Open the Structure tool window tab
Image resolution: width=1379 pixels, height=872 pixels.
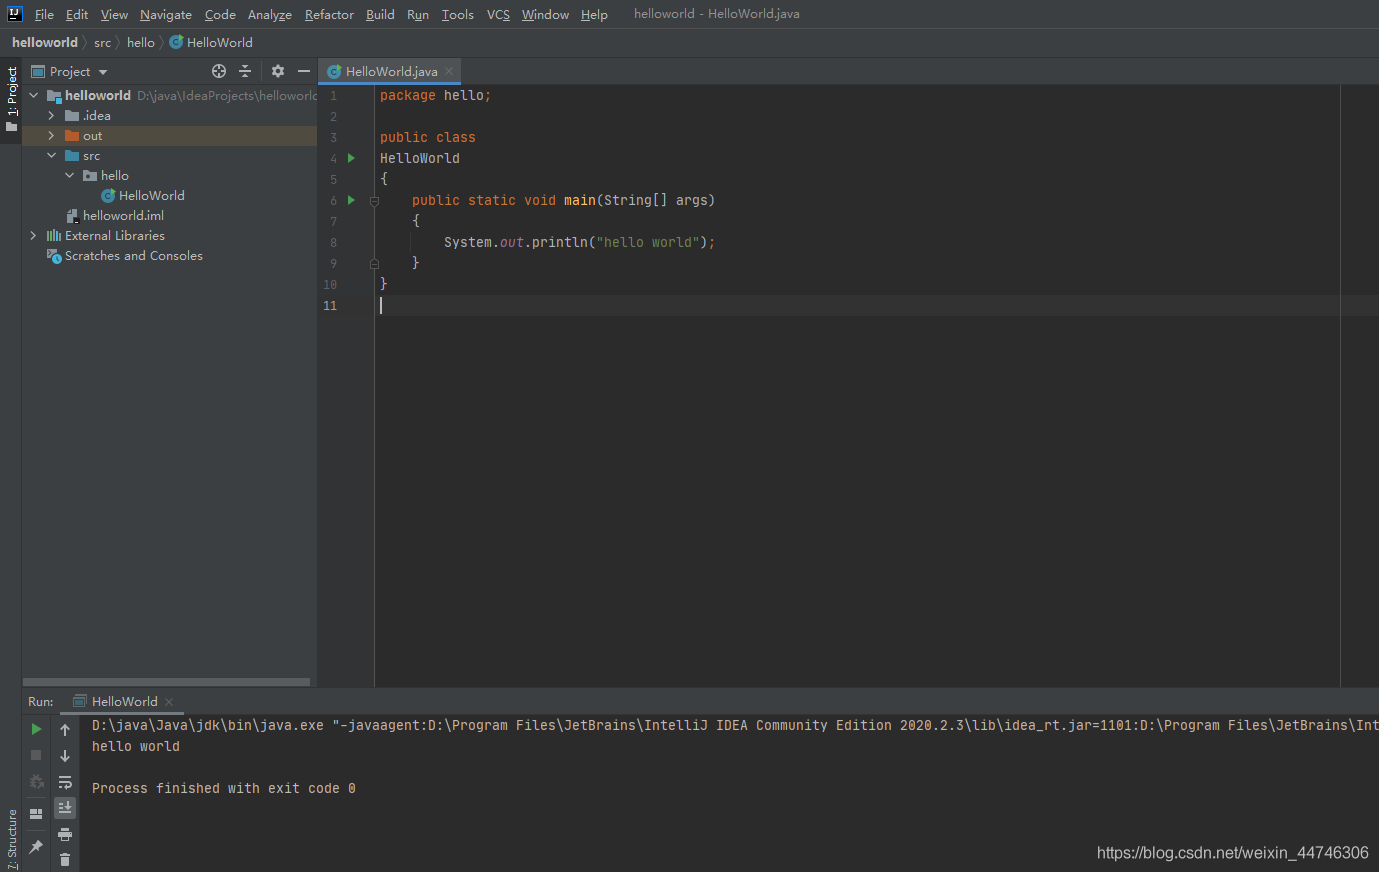coord(12,838)
